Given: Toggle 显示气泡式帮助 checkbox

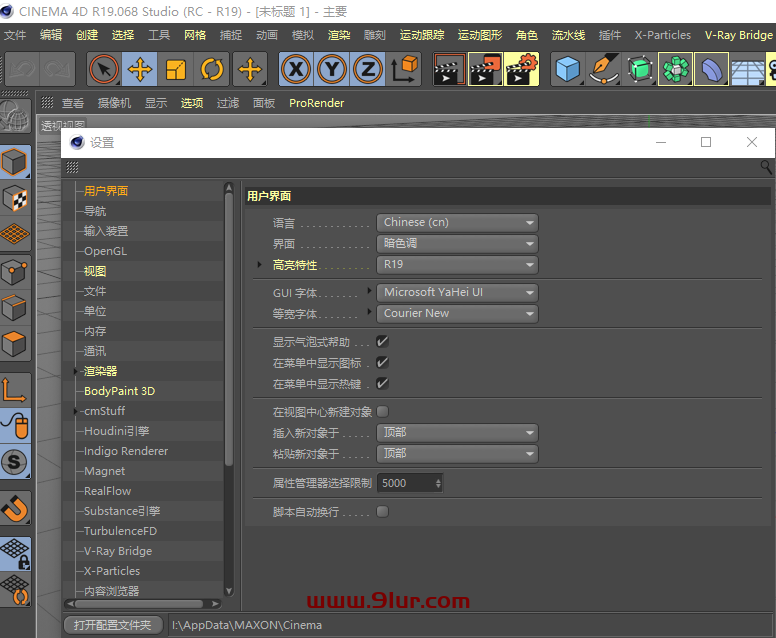Looking at the screenshot, I should (382, 342).
